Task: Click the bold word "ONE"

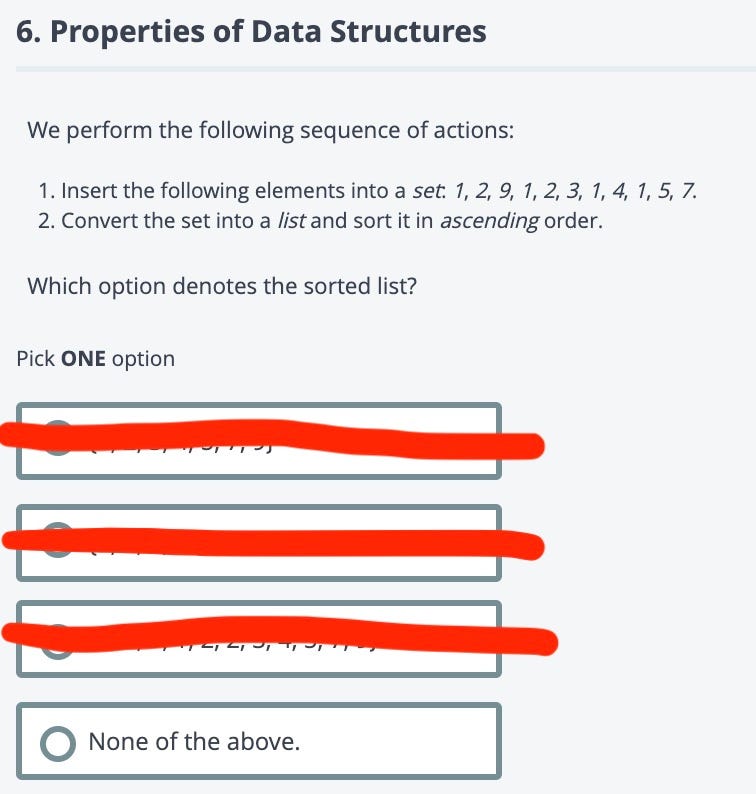Action: (83, 359)
